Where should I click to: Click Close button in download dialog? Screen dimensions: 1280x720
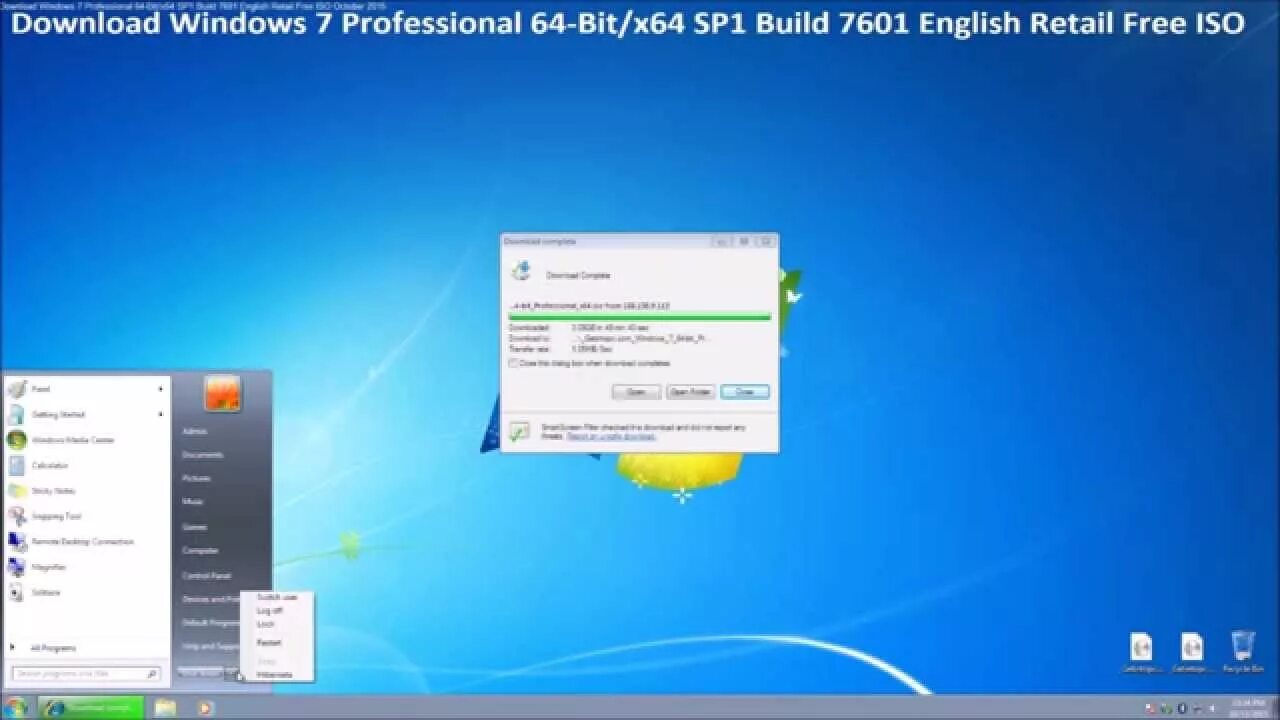pyautogui.click(x=745, y=392)
